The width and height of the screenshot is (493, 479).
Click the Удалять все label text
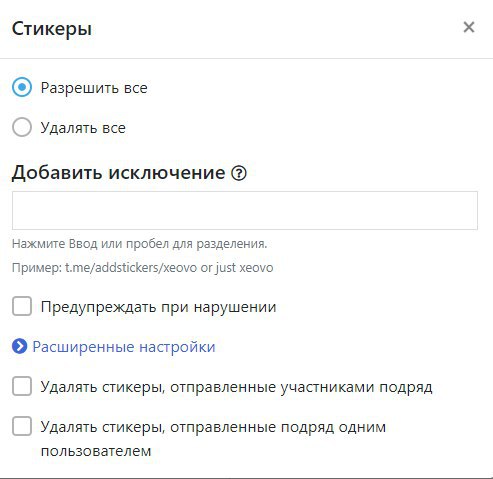tap(83, 128)
